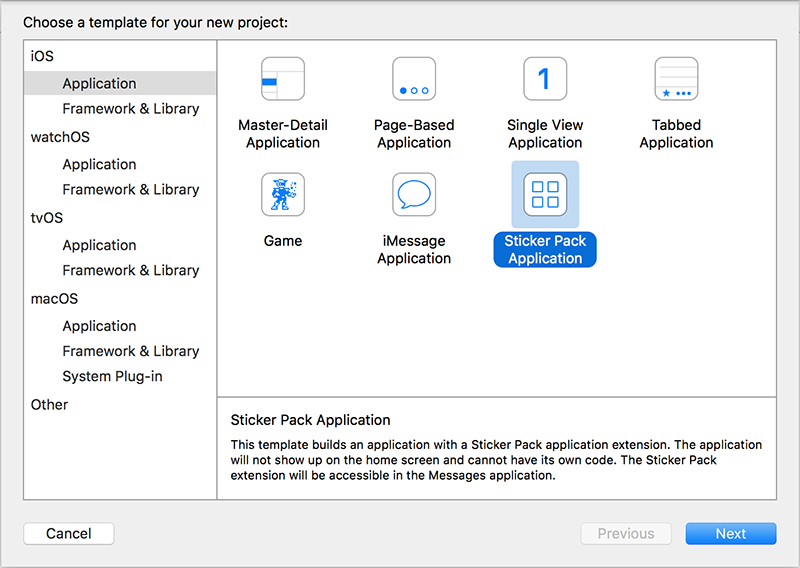Choose the Game template icon
The image size is (800, 568).
coord(283,194)
